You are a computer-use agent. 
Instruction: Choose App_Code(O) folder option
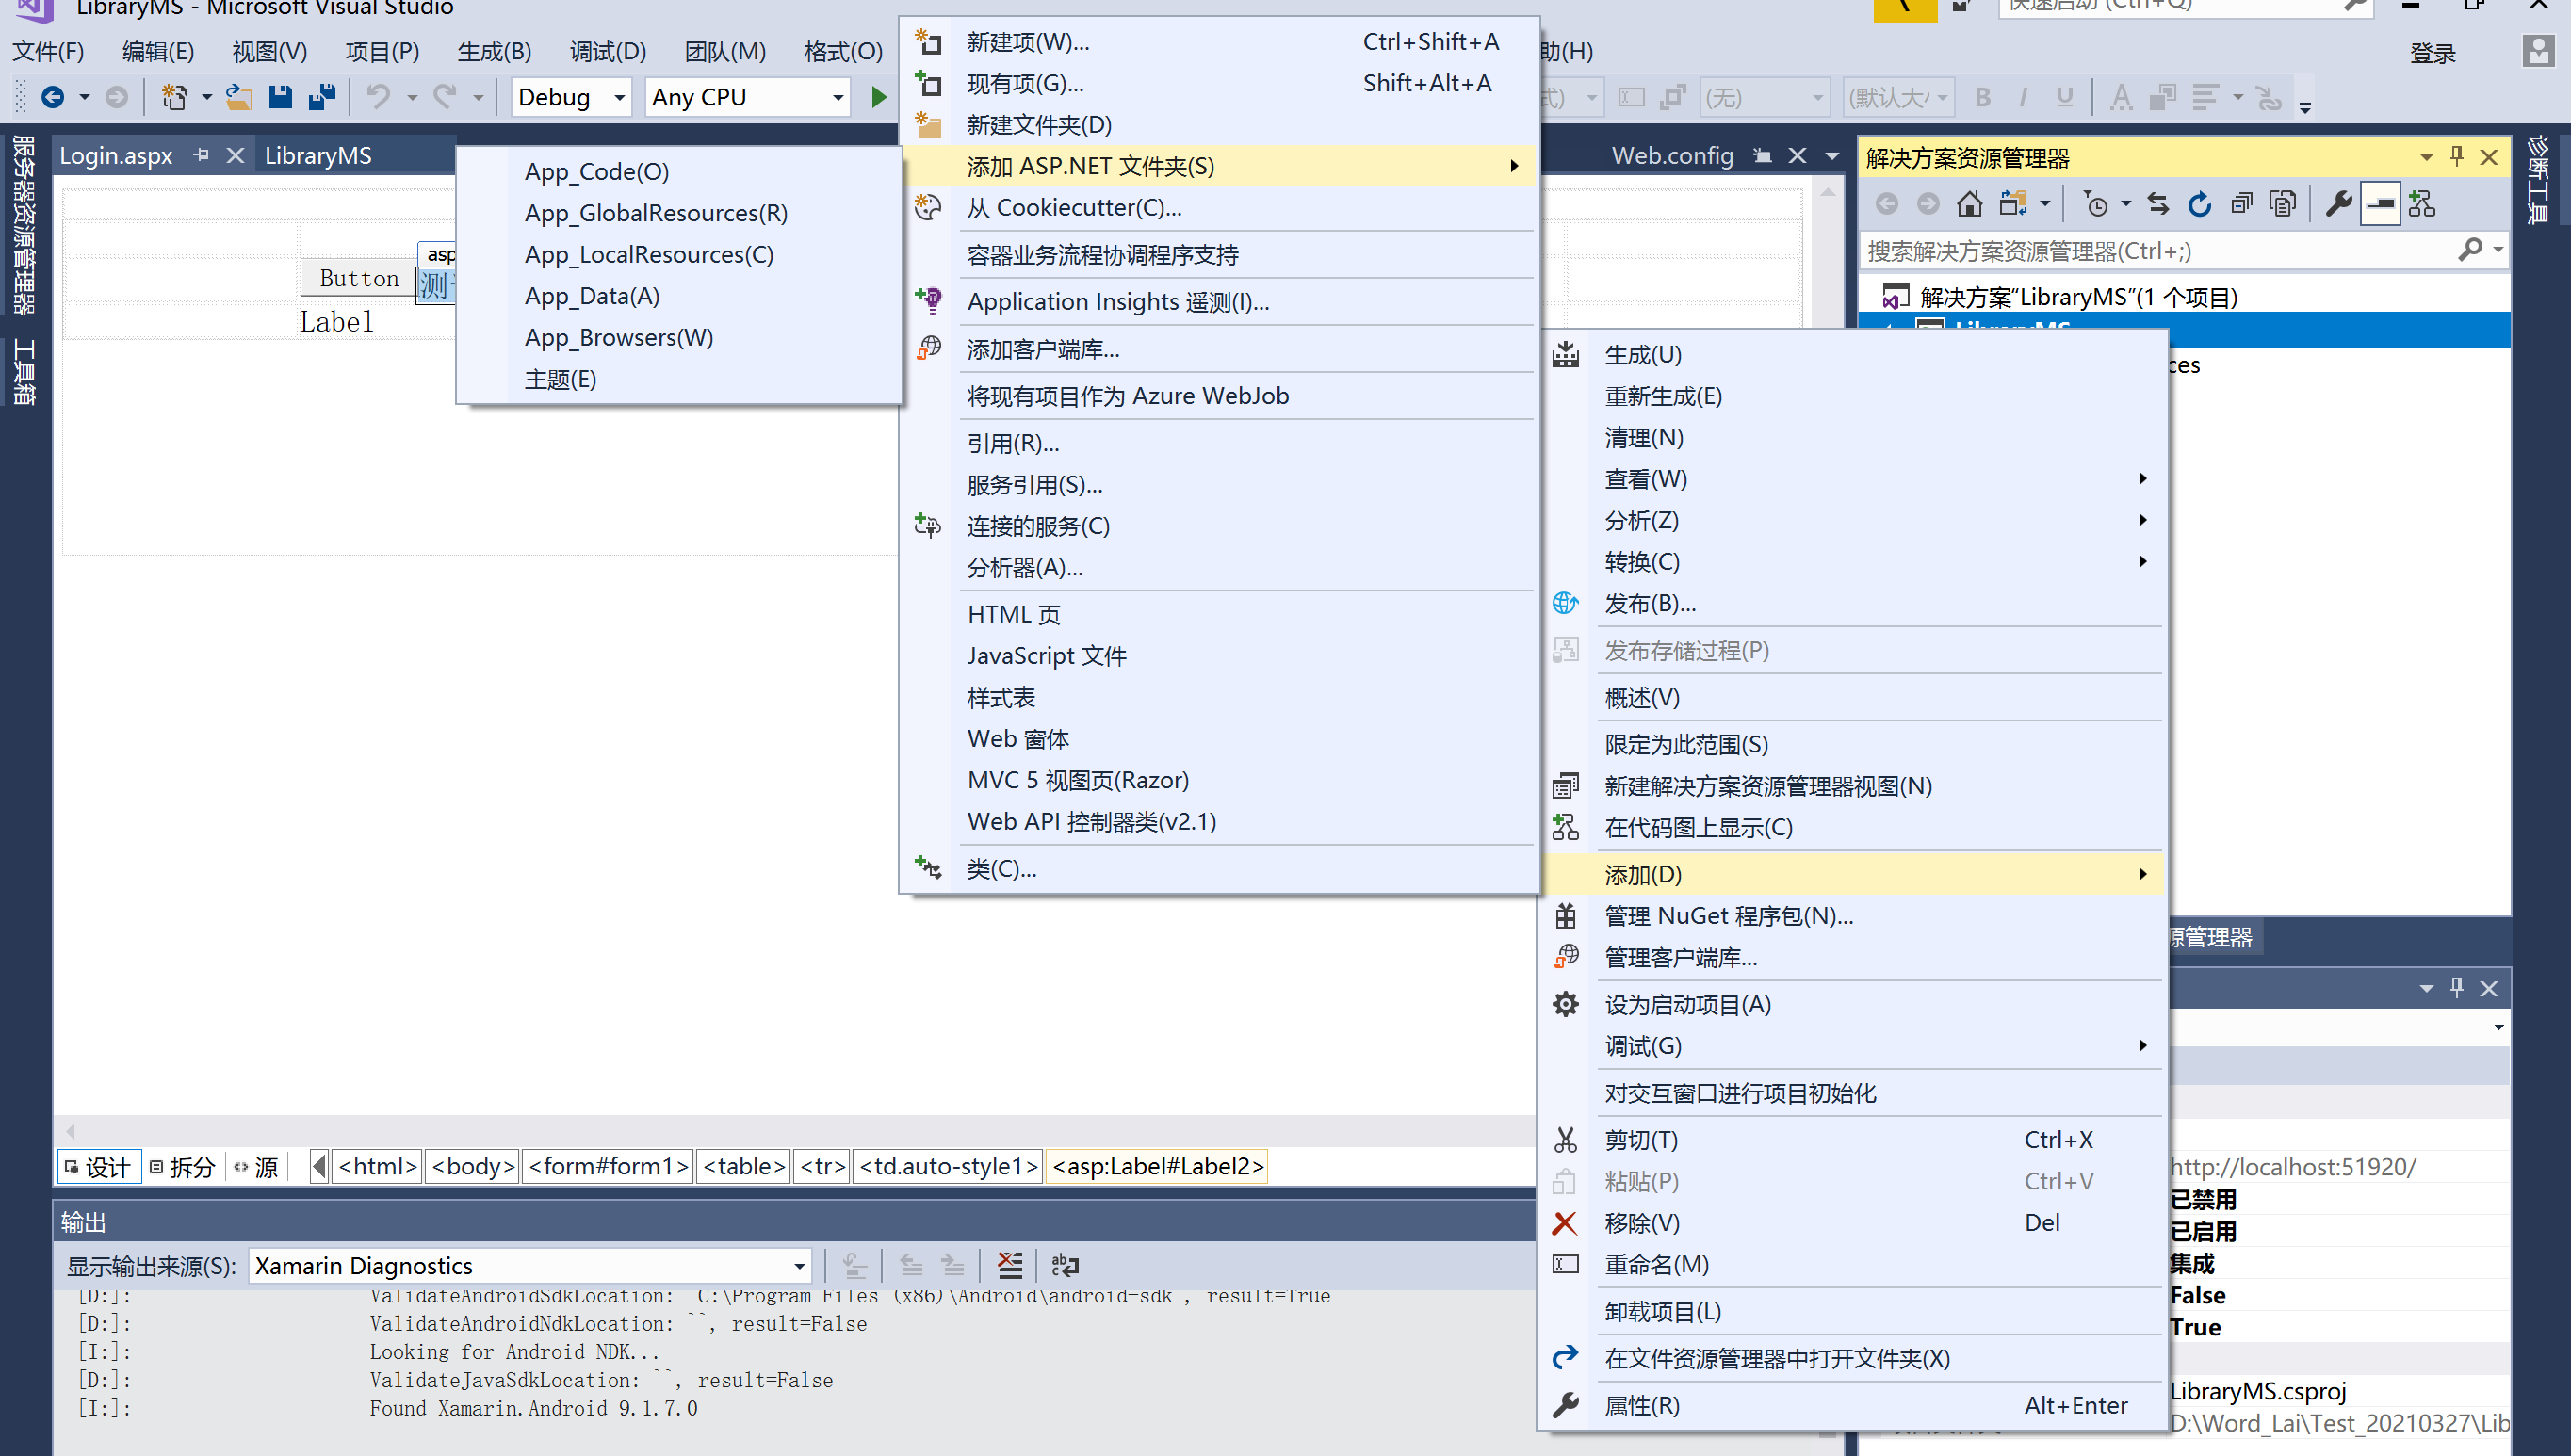(680, 171)
